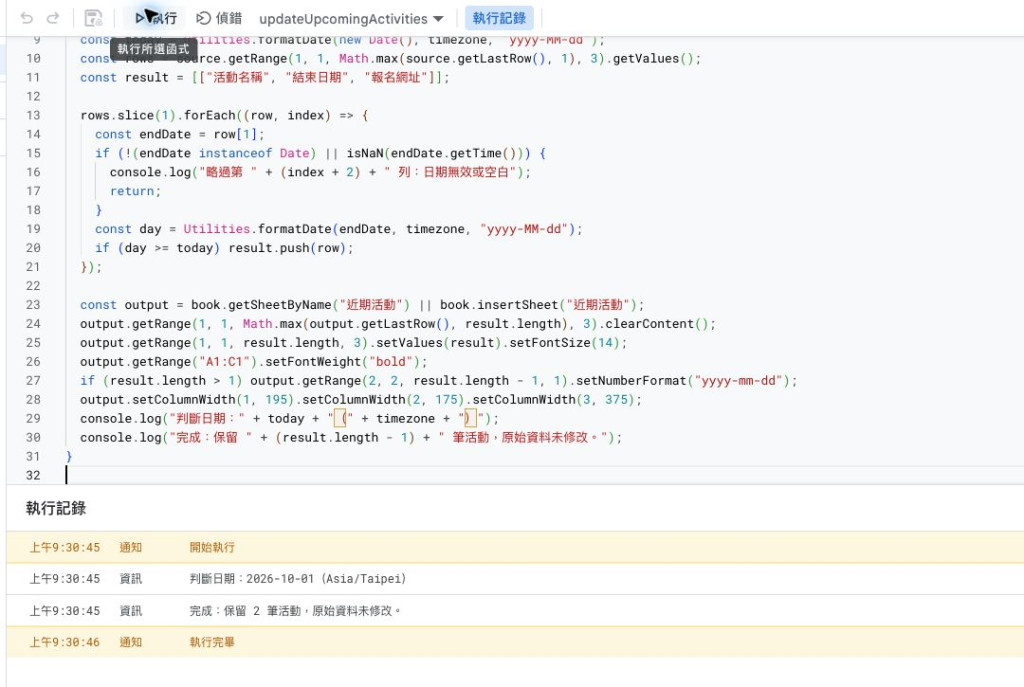The image size is (1024, 687).
Task: Click setFontSize(14) on line 25
Action: pyautogui.click(x=564, y=343)
